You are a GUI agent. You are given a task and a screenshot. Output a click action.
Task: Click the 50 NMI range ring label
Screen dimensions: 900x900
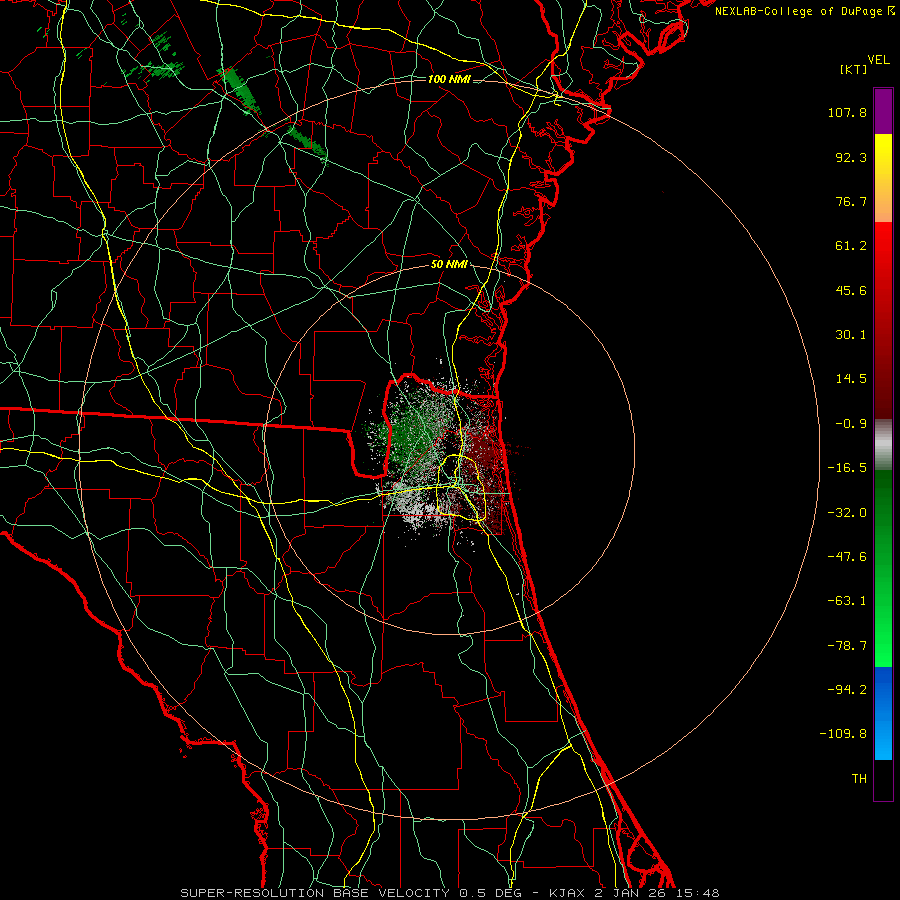449,265
